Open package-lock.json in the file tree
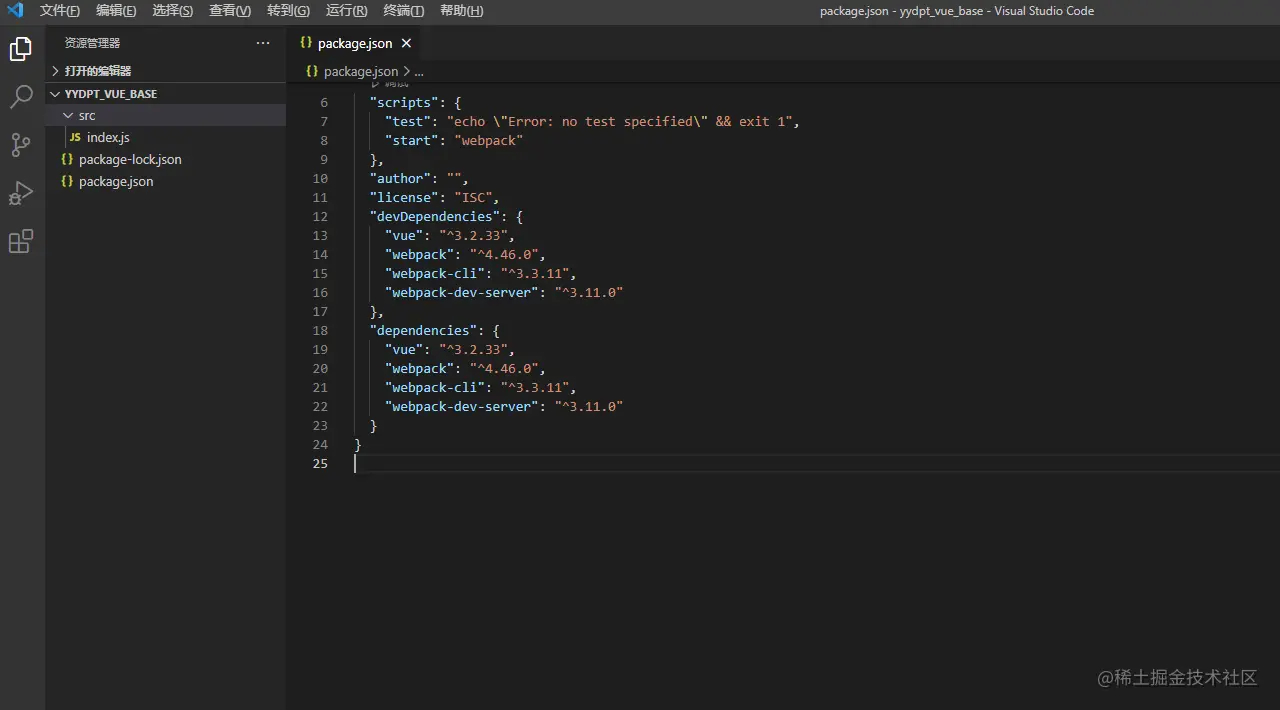 point(130,159)
